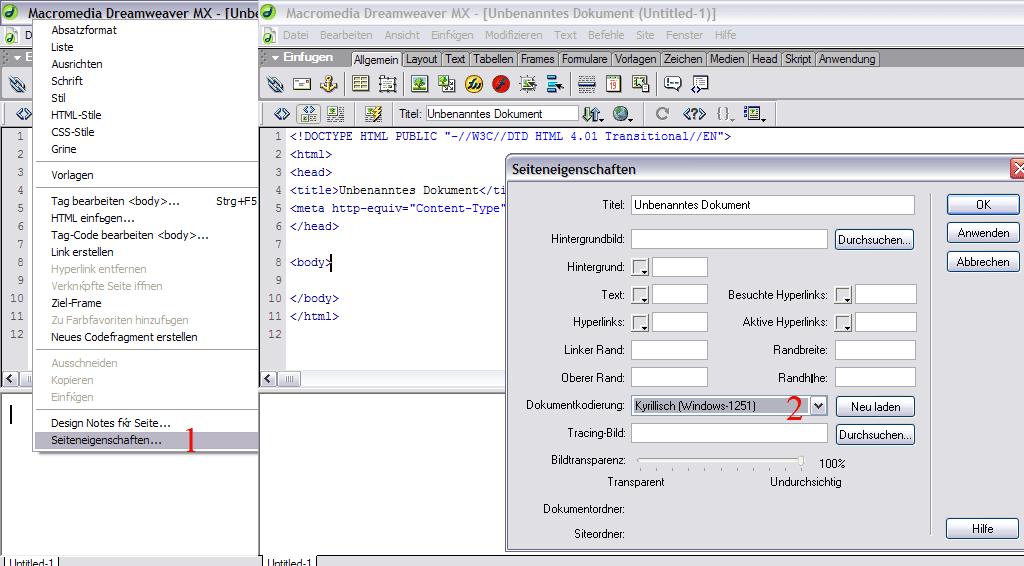Viewport: 1024px width, 566px height.
Task: Refresh design view icon
Action: (x=662, y=114)
